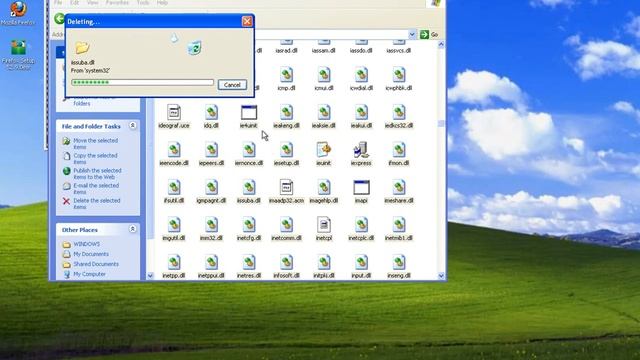Close the Deleting dialog with X

pos(247,21)
